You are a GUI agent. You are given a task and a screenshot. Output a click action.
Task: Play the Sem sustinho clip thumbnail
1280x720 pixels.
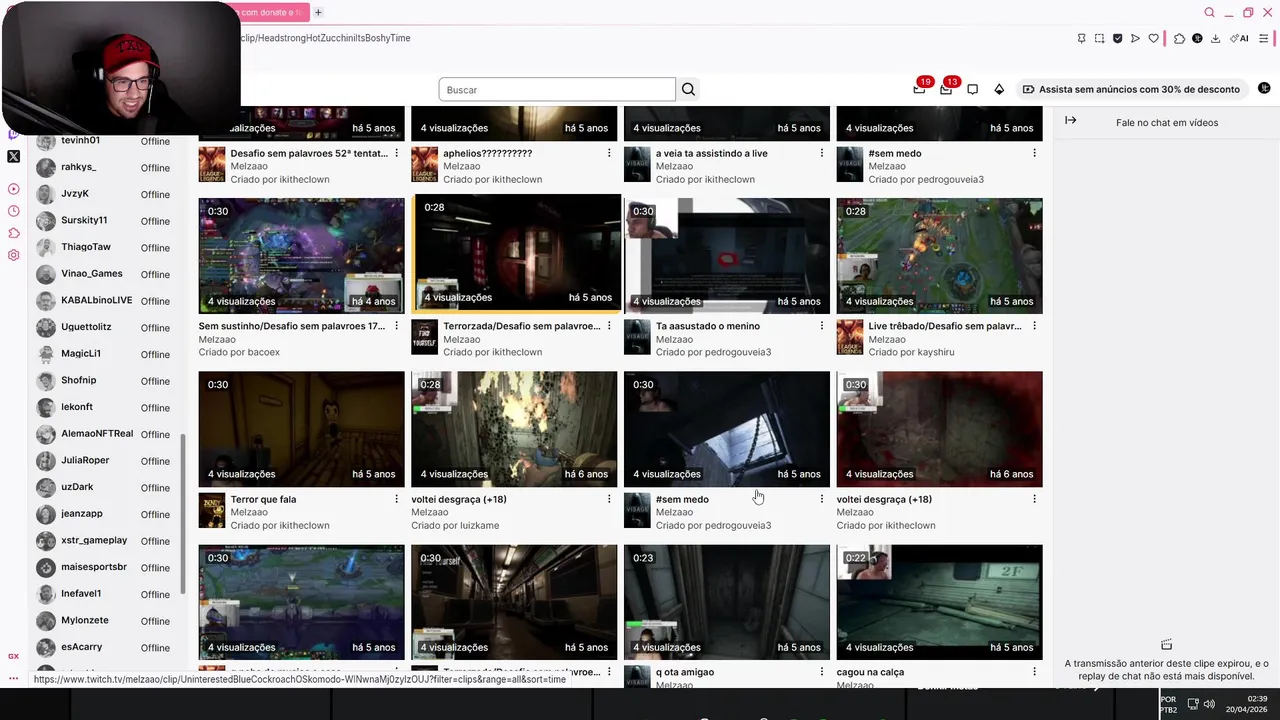(301, 256)
